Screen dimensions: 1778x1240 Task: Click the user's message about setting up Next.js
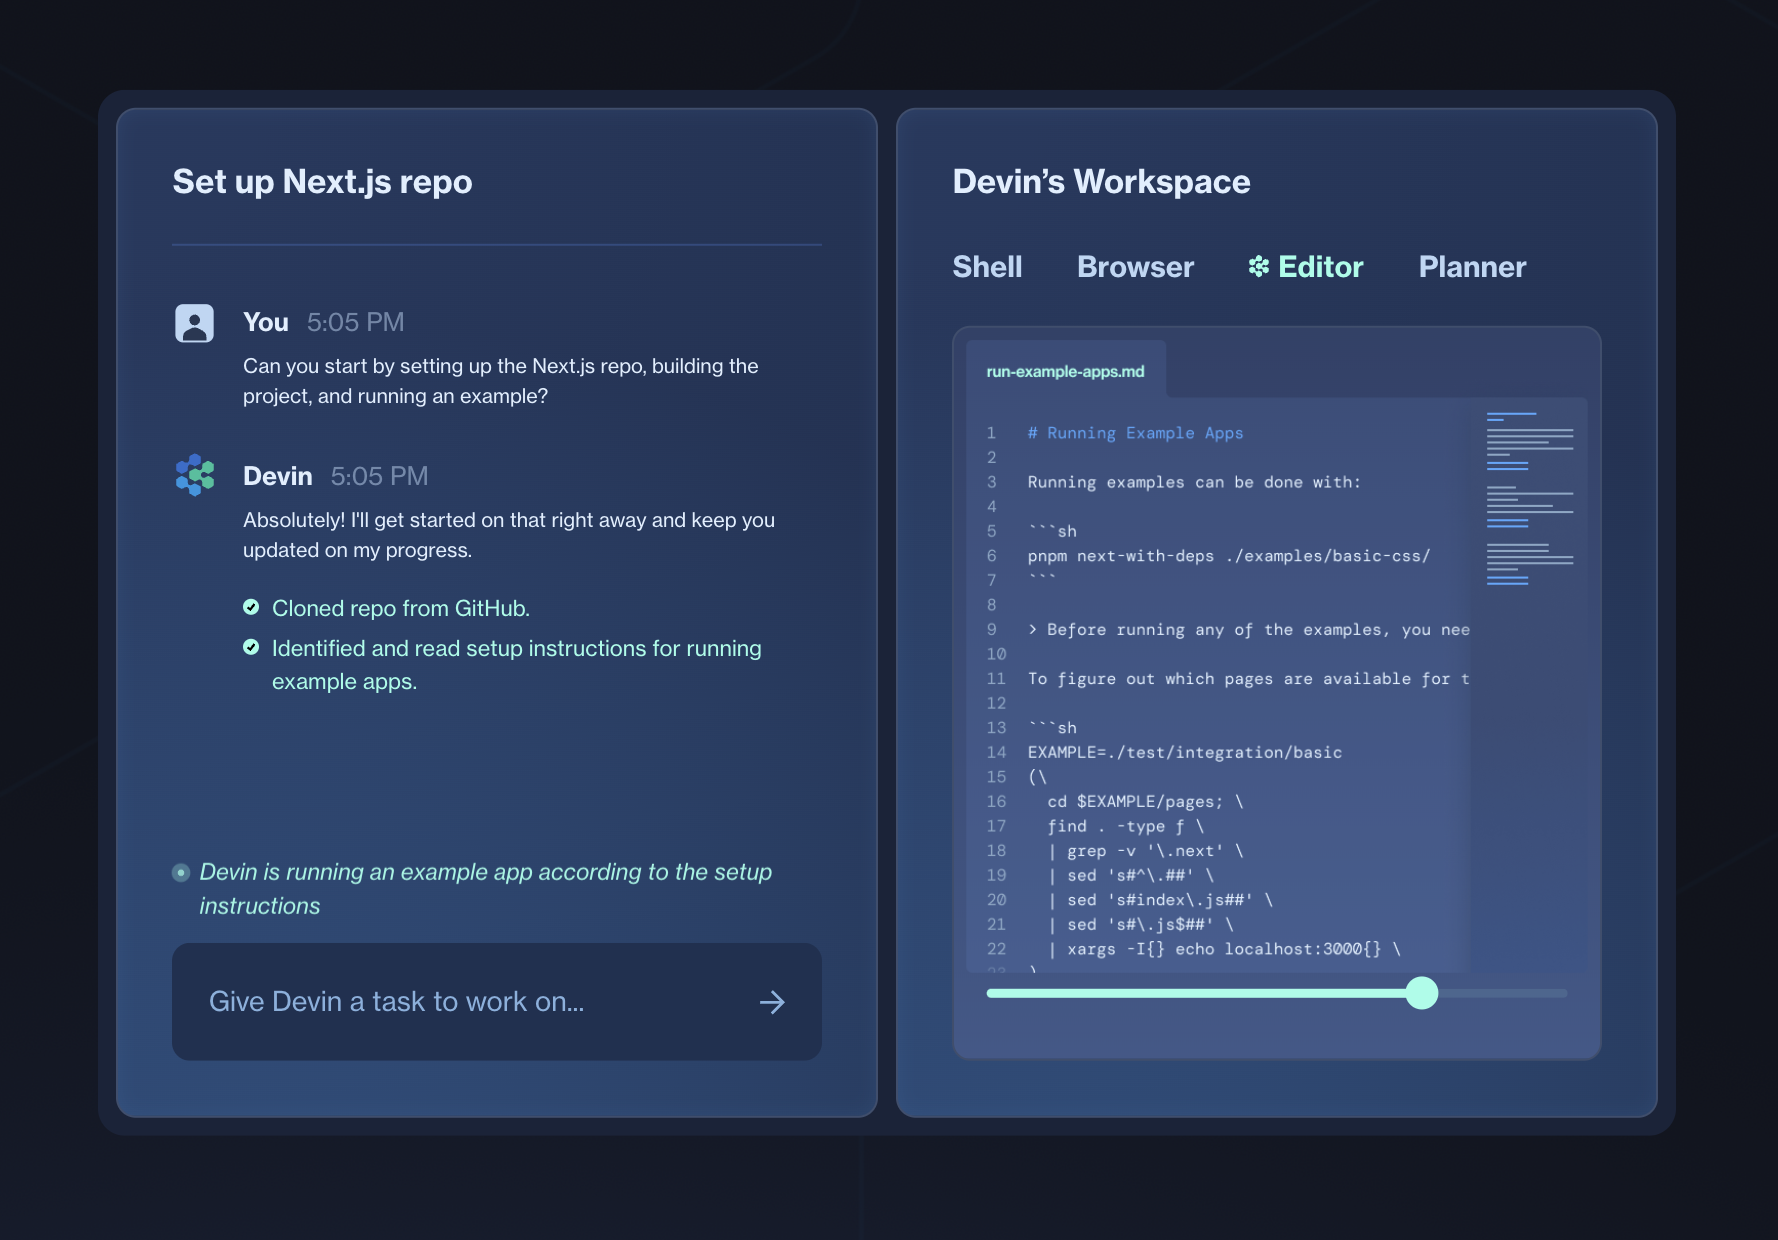(x=500, y=381)
